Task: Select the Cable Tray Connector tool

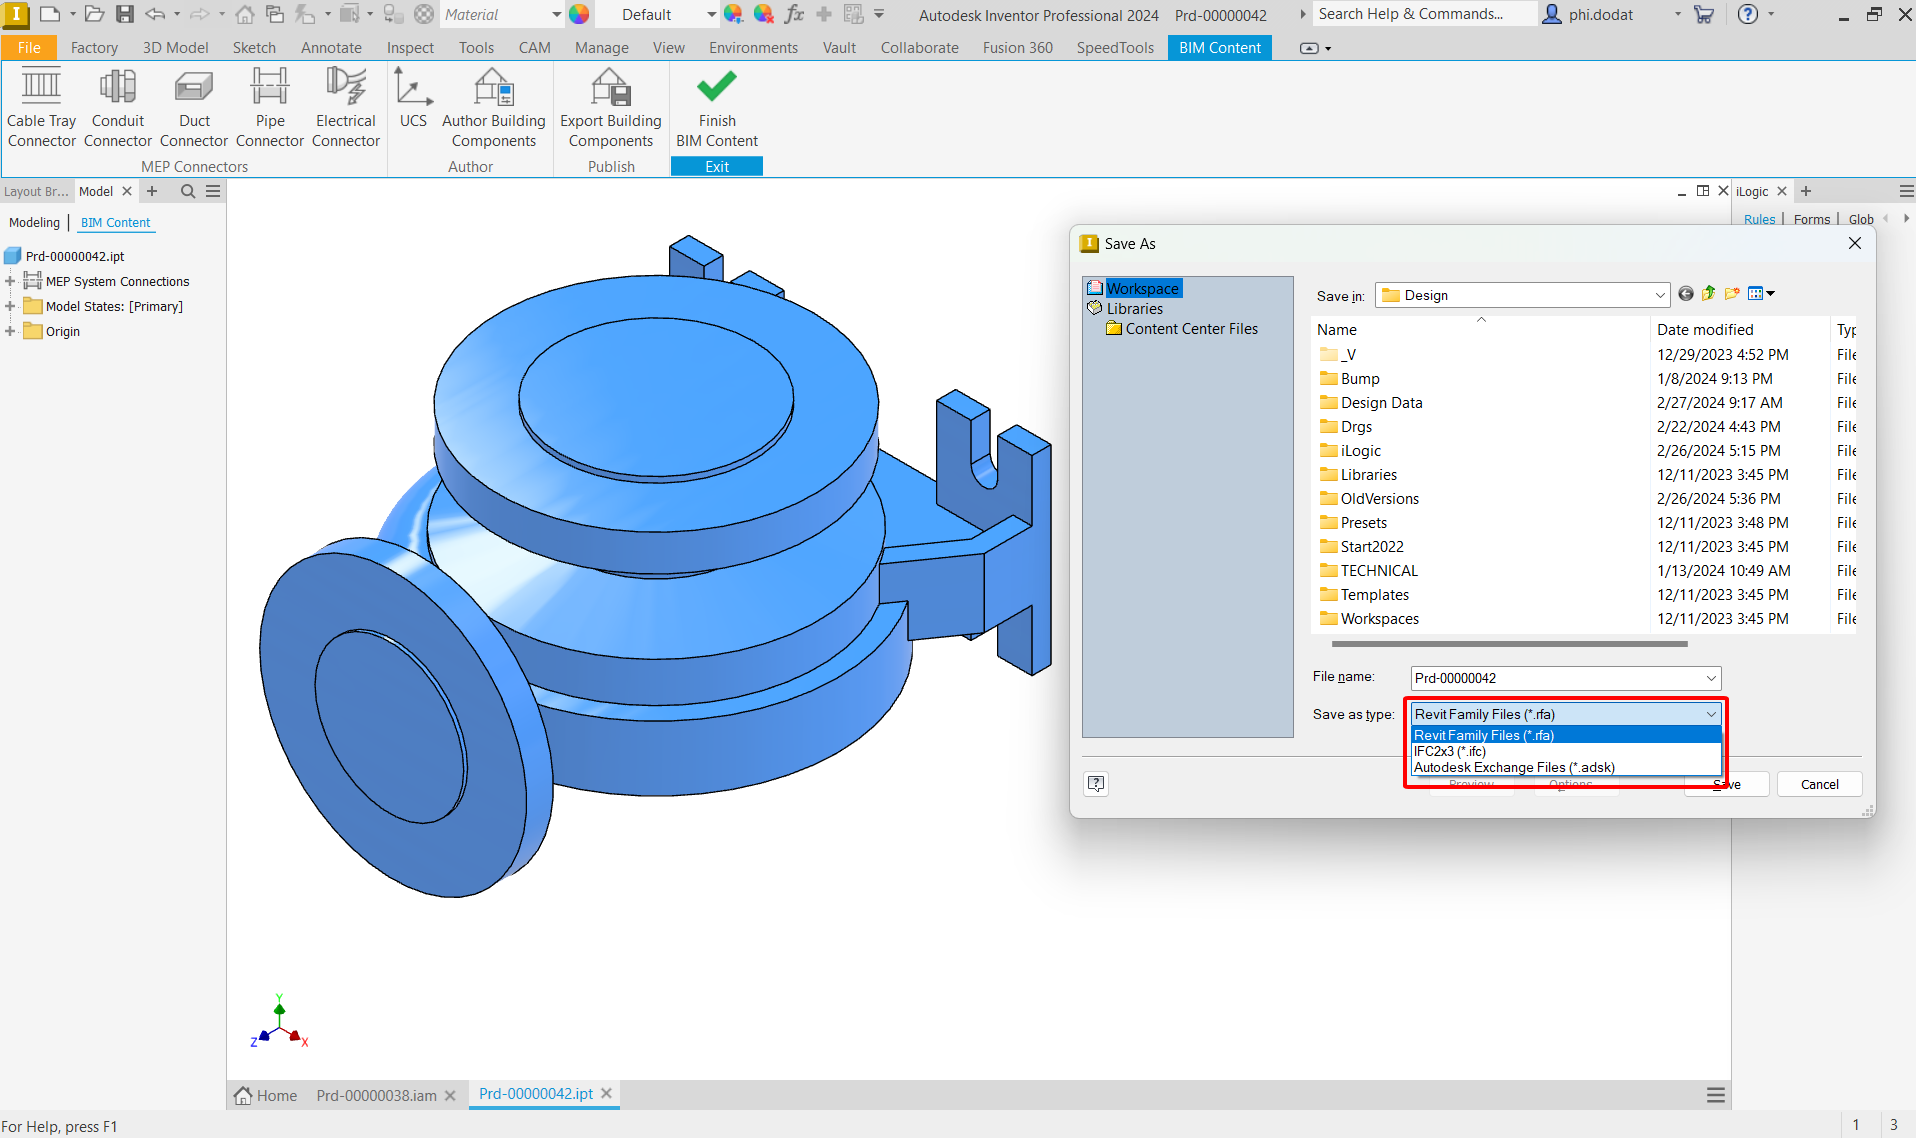Action: [x=42, y=108]
